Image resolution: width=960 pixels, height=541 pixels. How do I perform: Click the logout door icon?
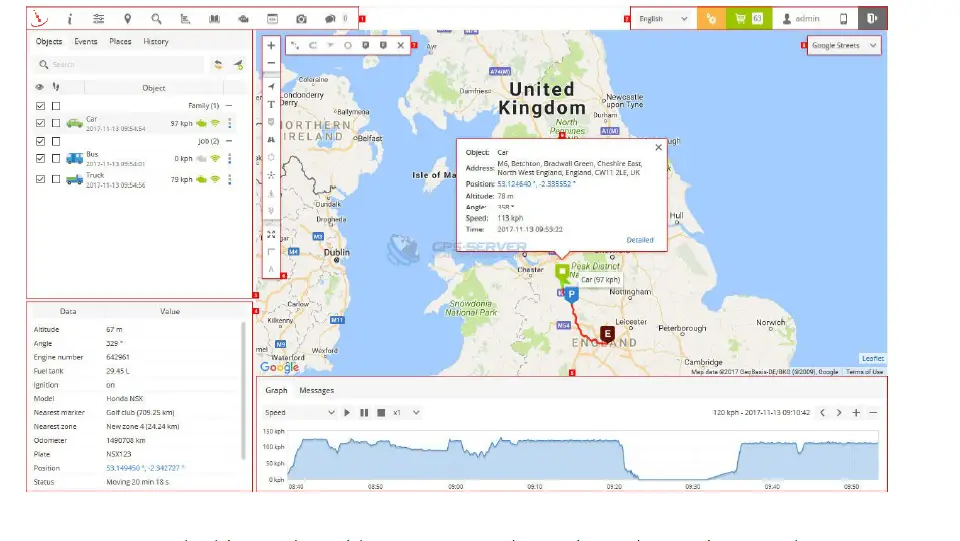[x=872, y=18]
